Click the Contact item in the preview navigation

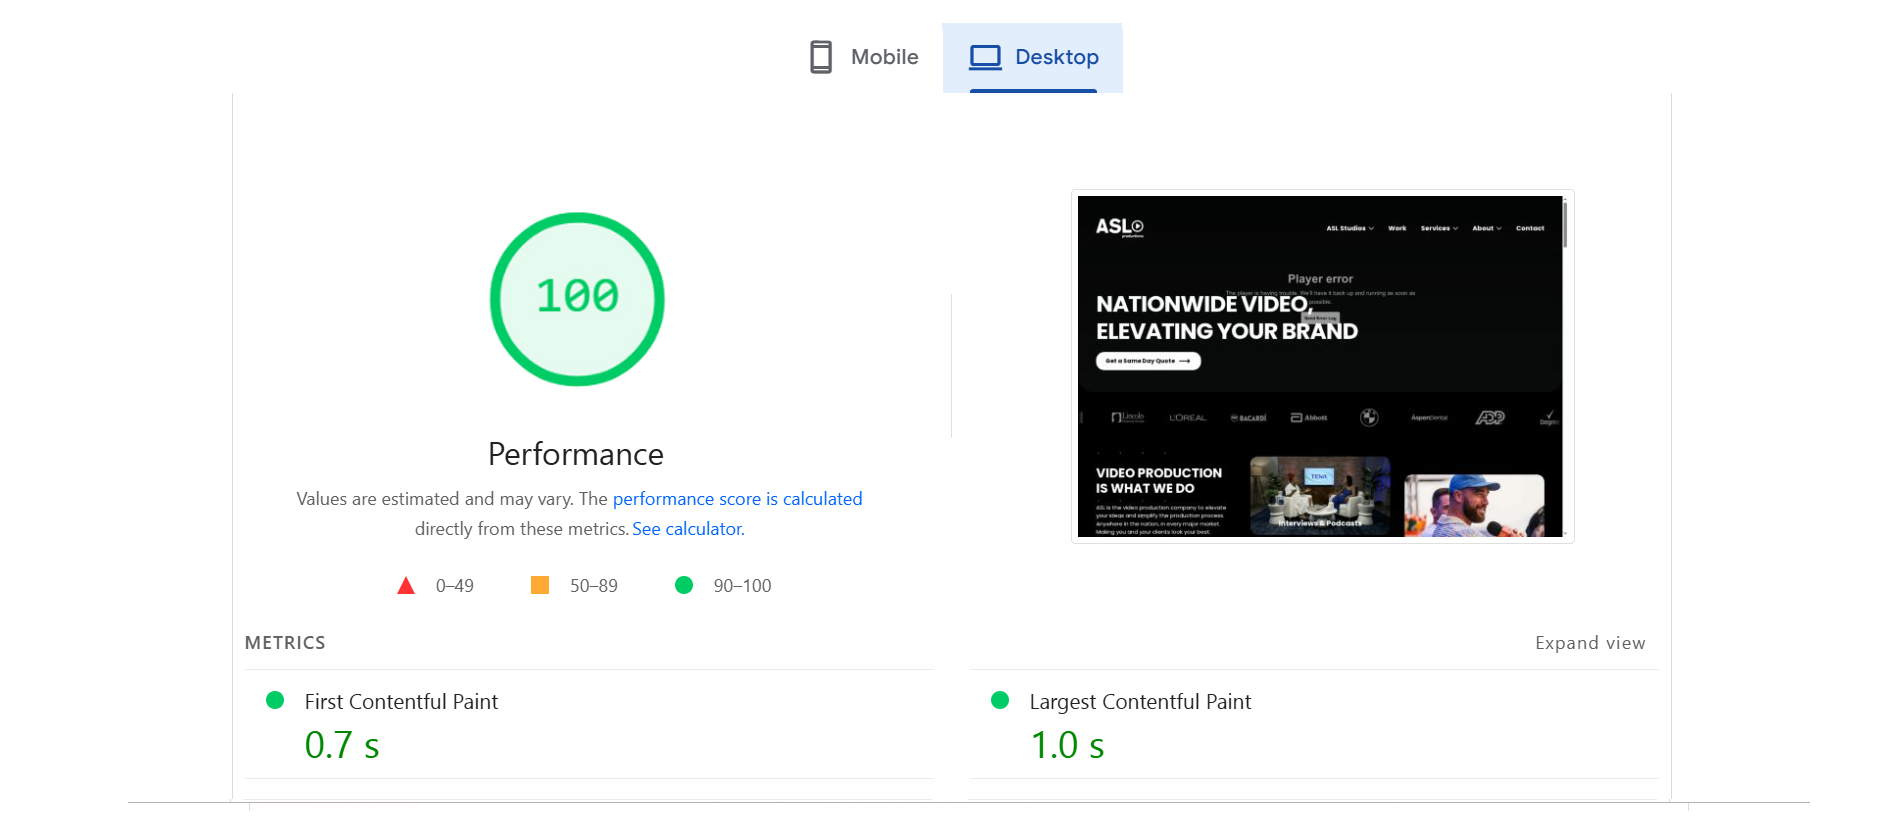pyautogui.click(x=1529, y=228)
